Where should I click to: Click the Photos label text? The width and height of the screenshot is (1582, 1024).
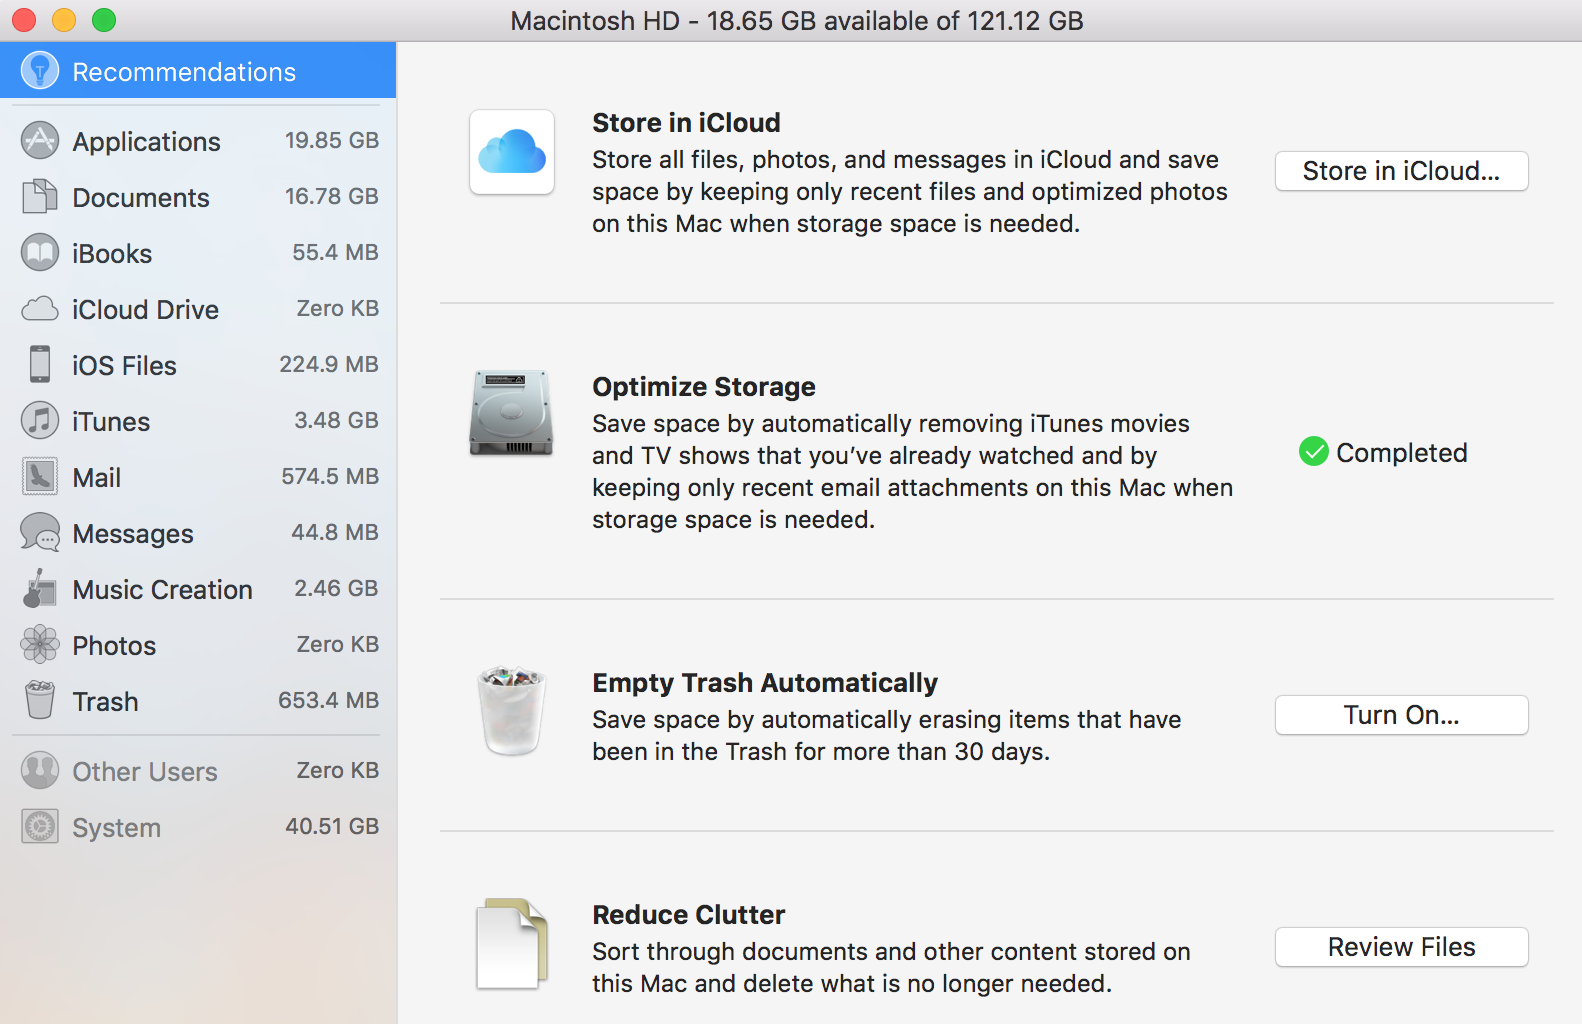pyautogui.click(x=114, y=645)
